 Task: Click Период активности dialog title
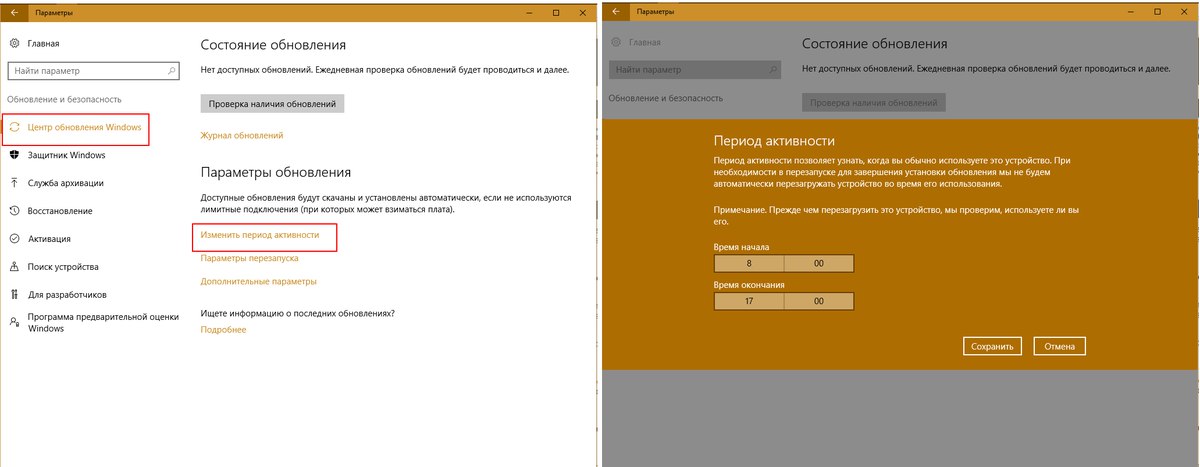pos(775,140)
